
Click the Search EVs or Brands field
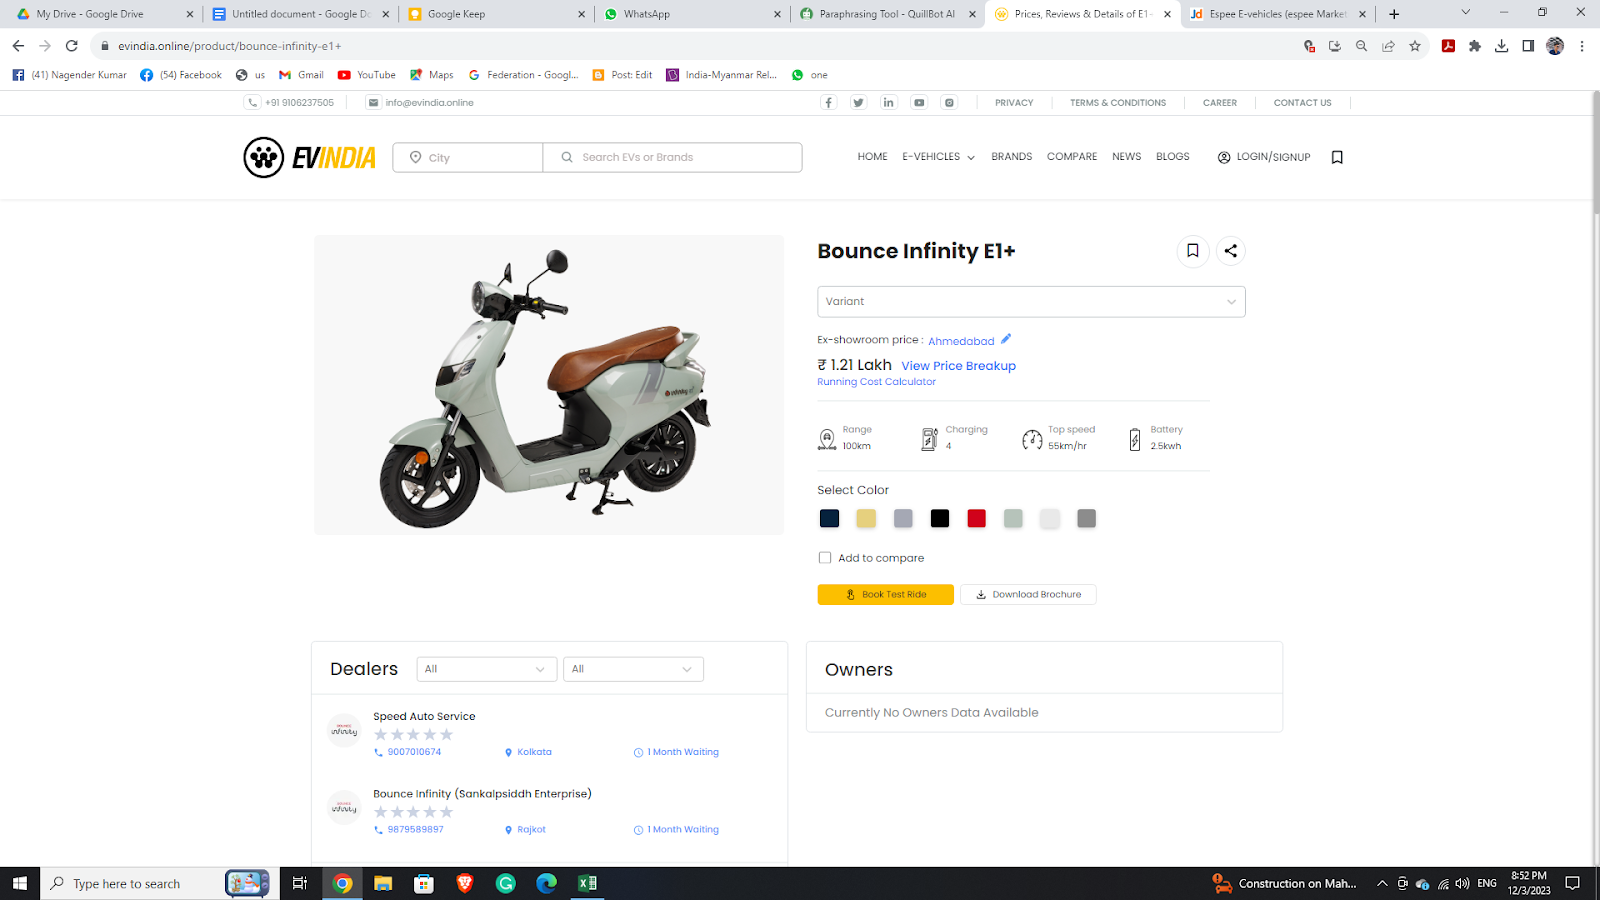point(672,157)
